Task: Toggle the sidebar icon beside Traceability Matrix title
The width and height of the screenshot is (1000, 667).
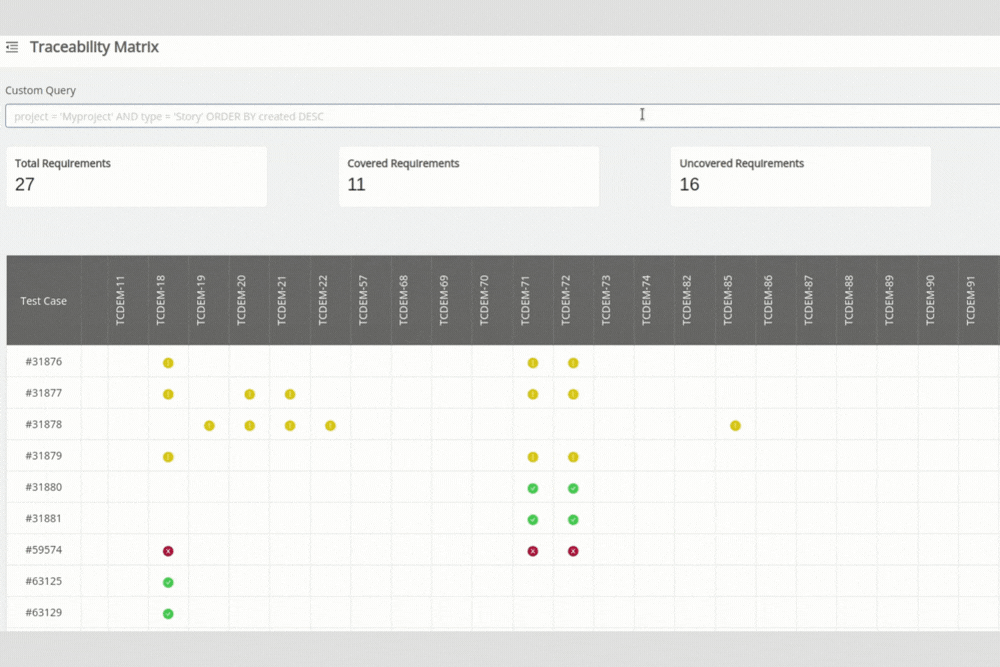Action: pos(12,46)
